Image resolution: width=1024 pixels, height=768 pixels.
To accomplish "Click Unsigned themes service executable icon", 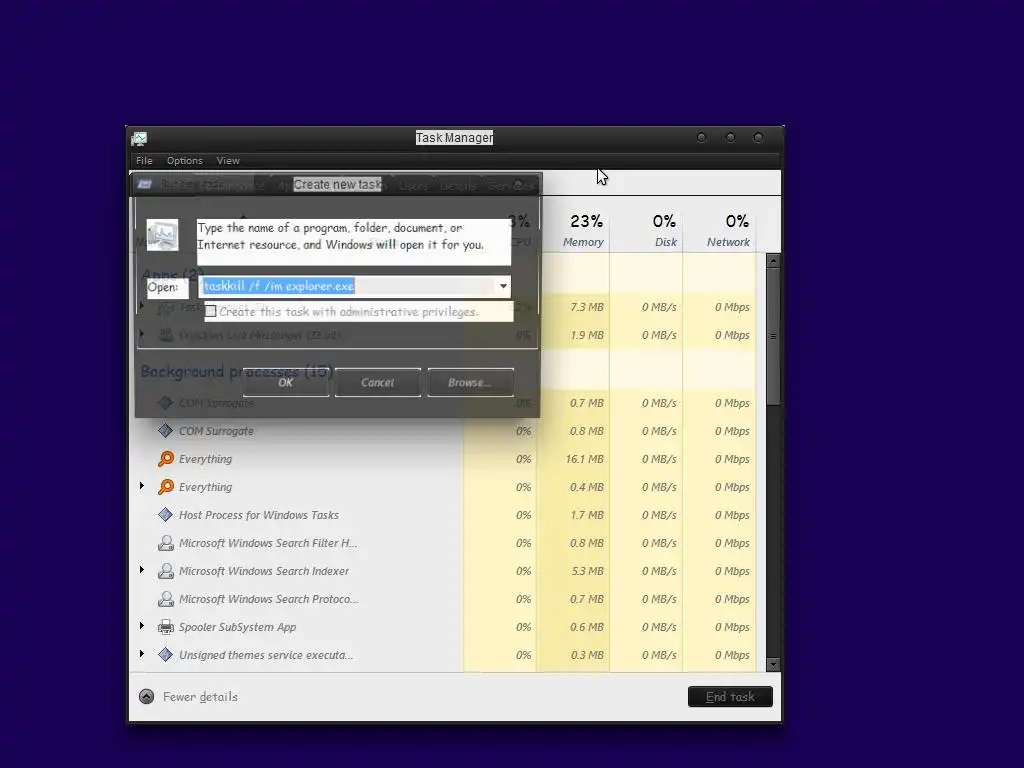I will (x=165, y=654).
